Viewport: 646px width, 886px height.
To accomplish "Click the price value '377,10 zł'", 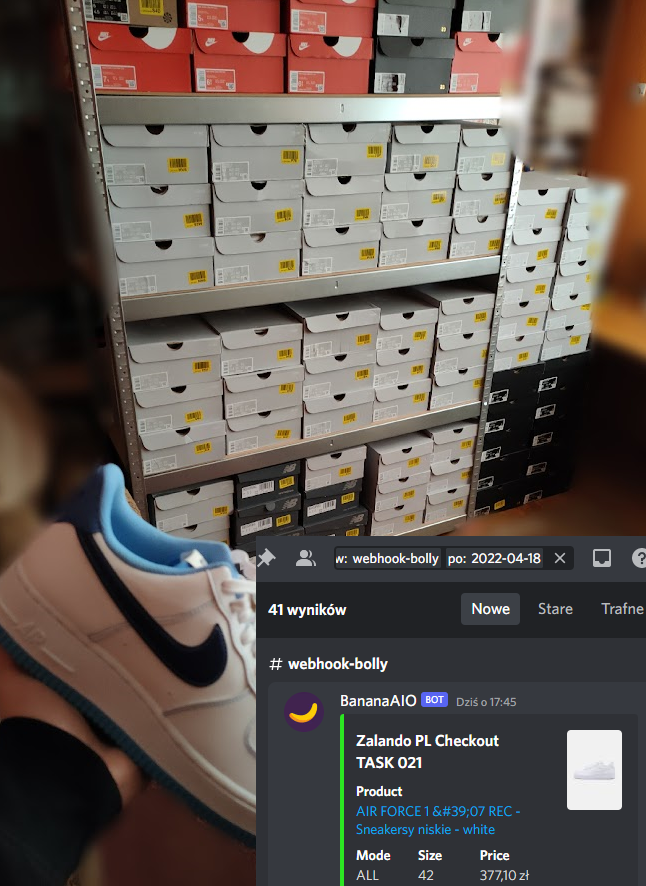I will click(x=504, y=875).
